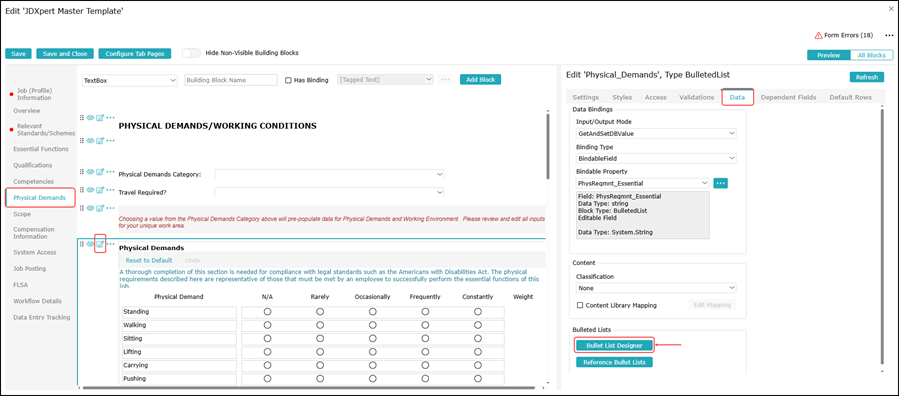Edit icon for the Travel Required block

100,190
